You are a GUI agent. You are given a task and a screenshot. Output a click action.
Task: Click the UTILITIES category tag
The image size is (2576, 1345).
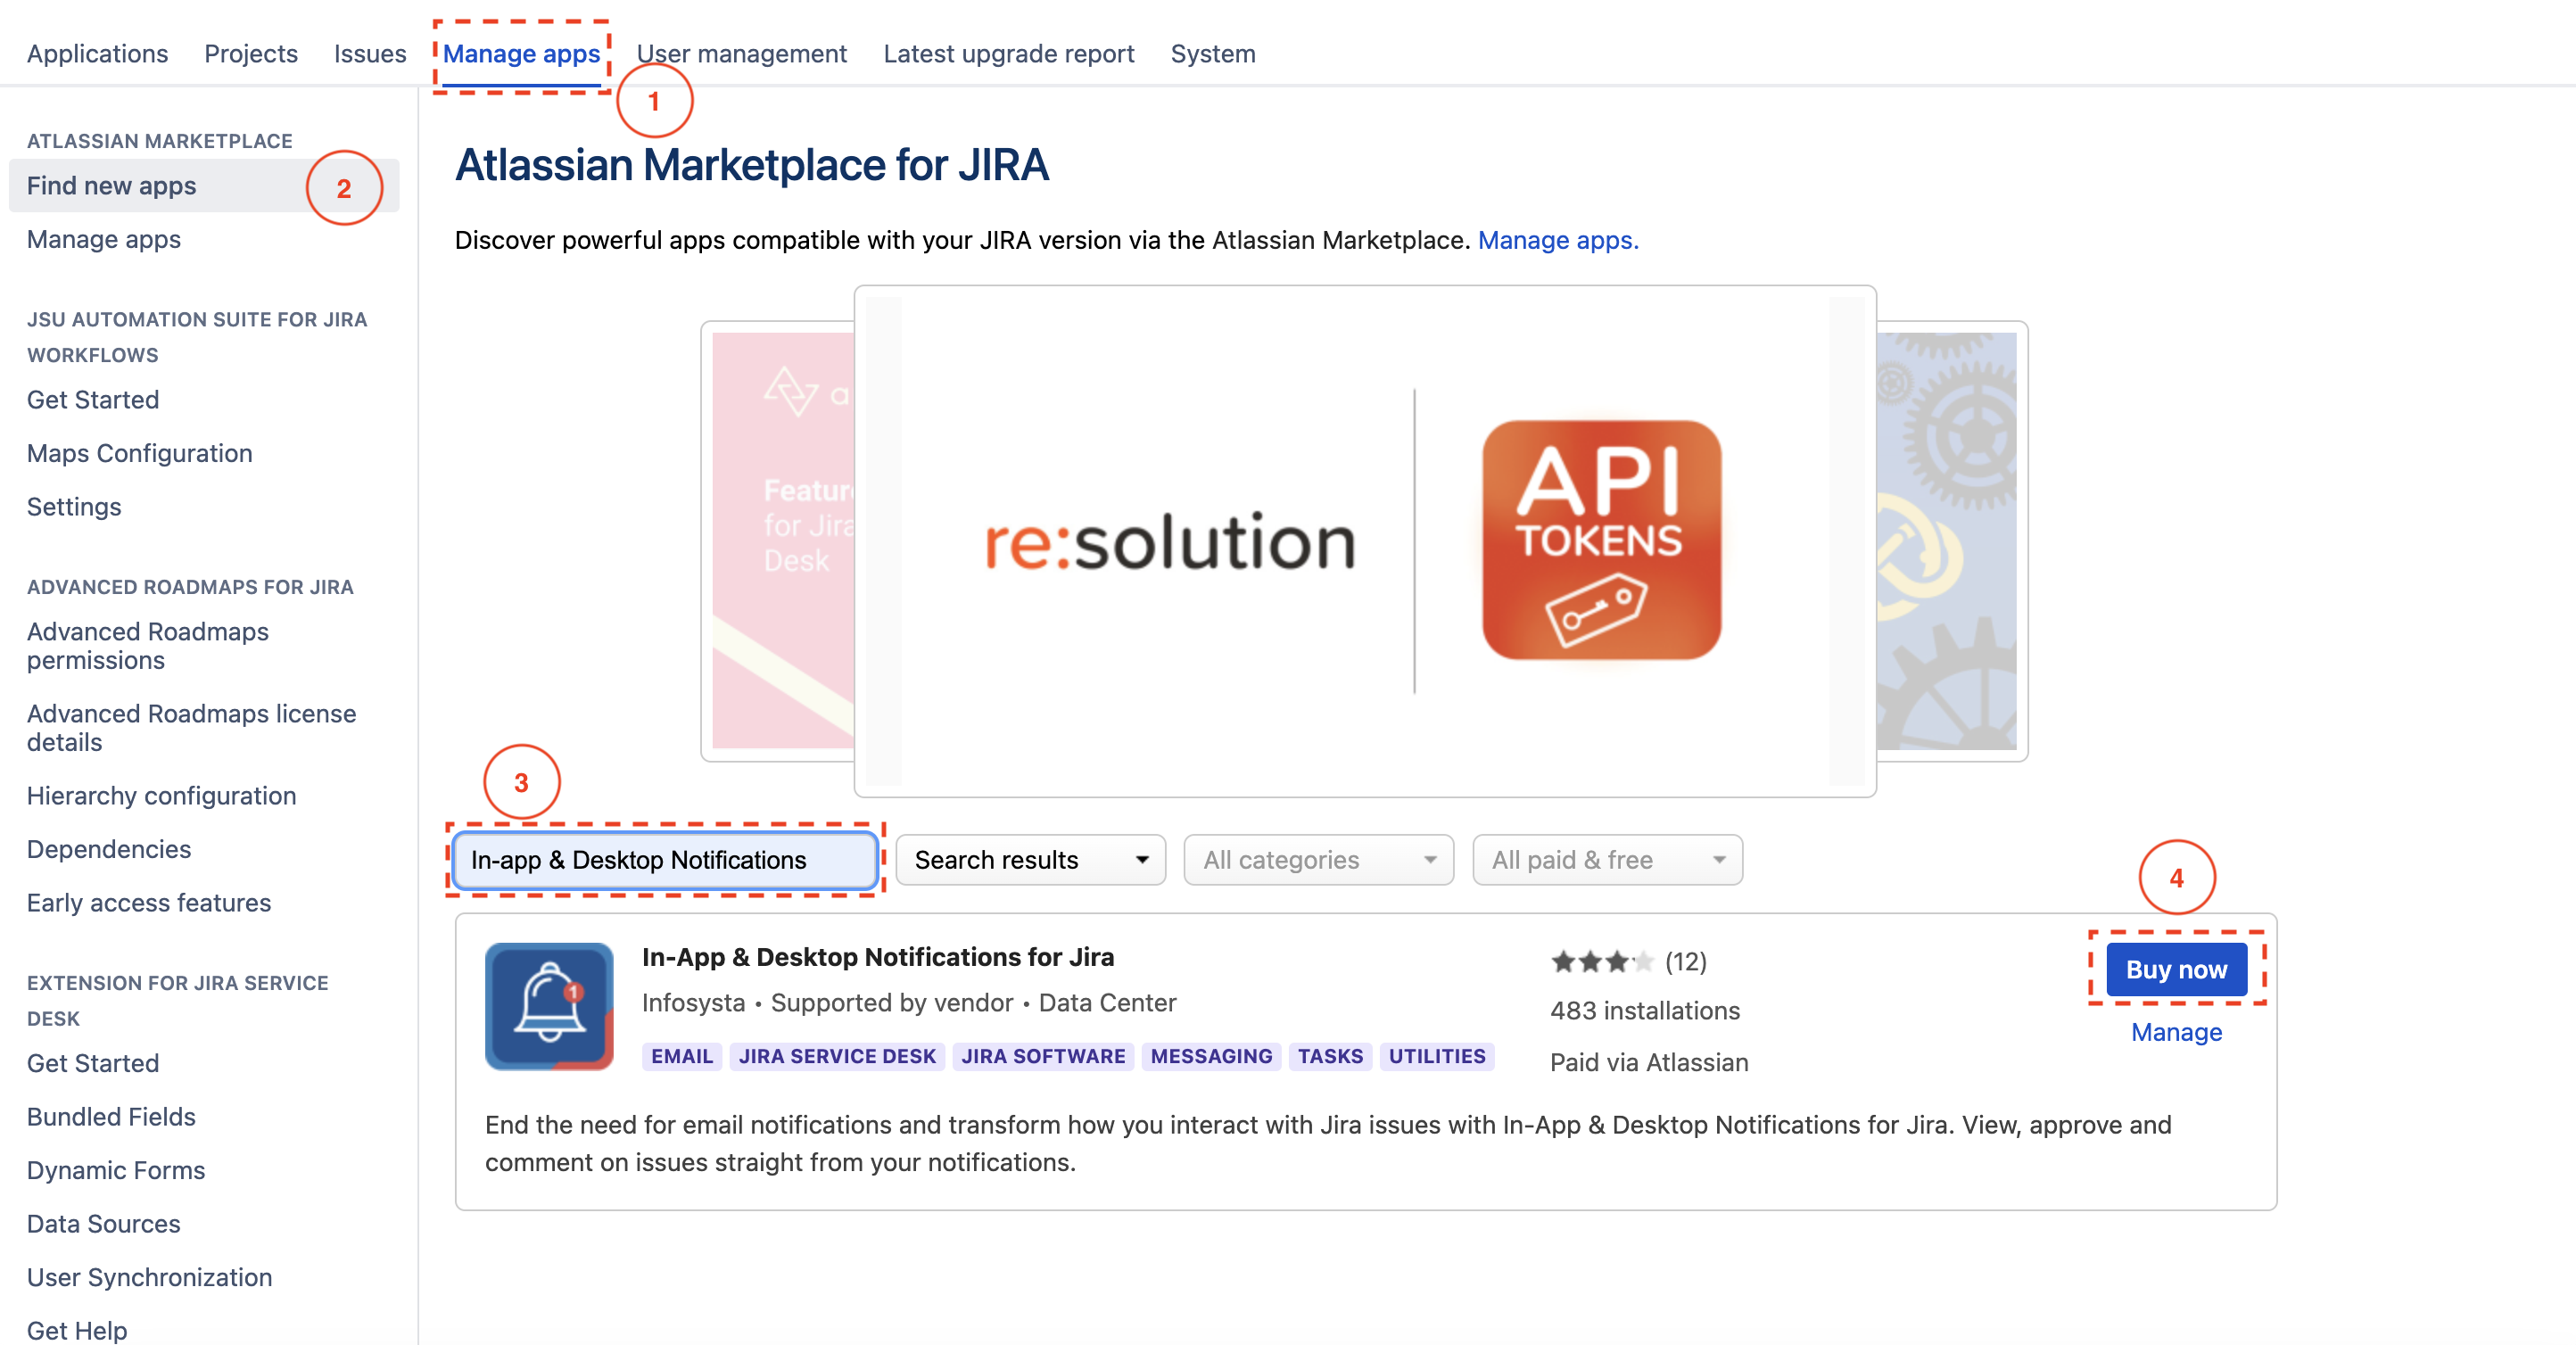tap(1437, 1056)
